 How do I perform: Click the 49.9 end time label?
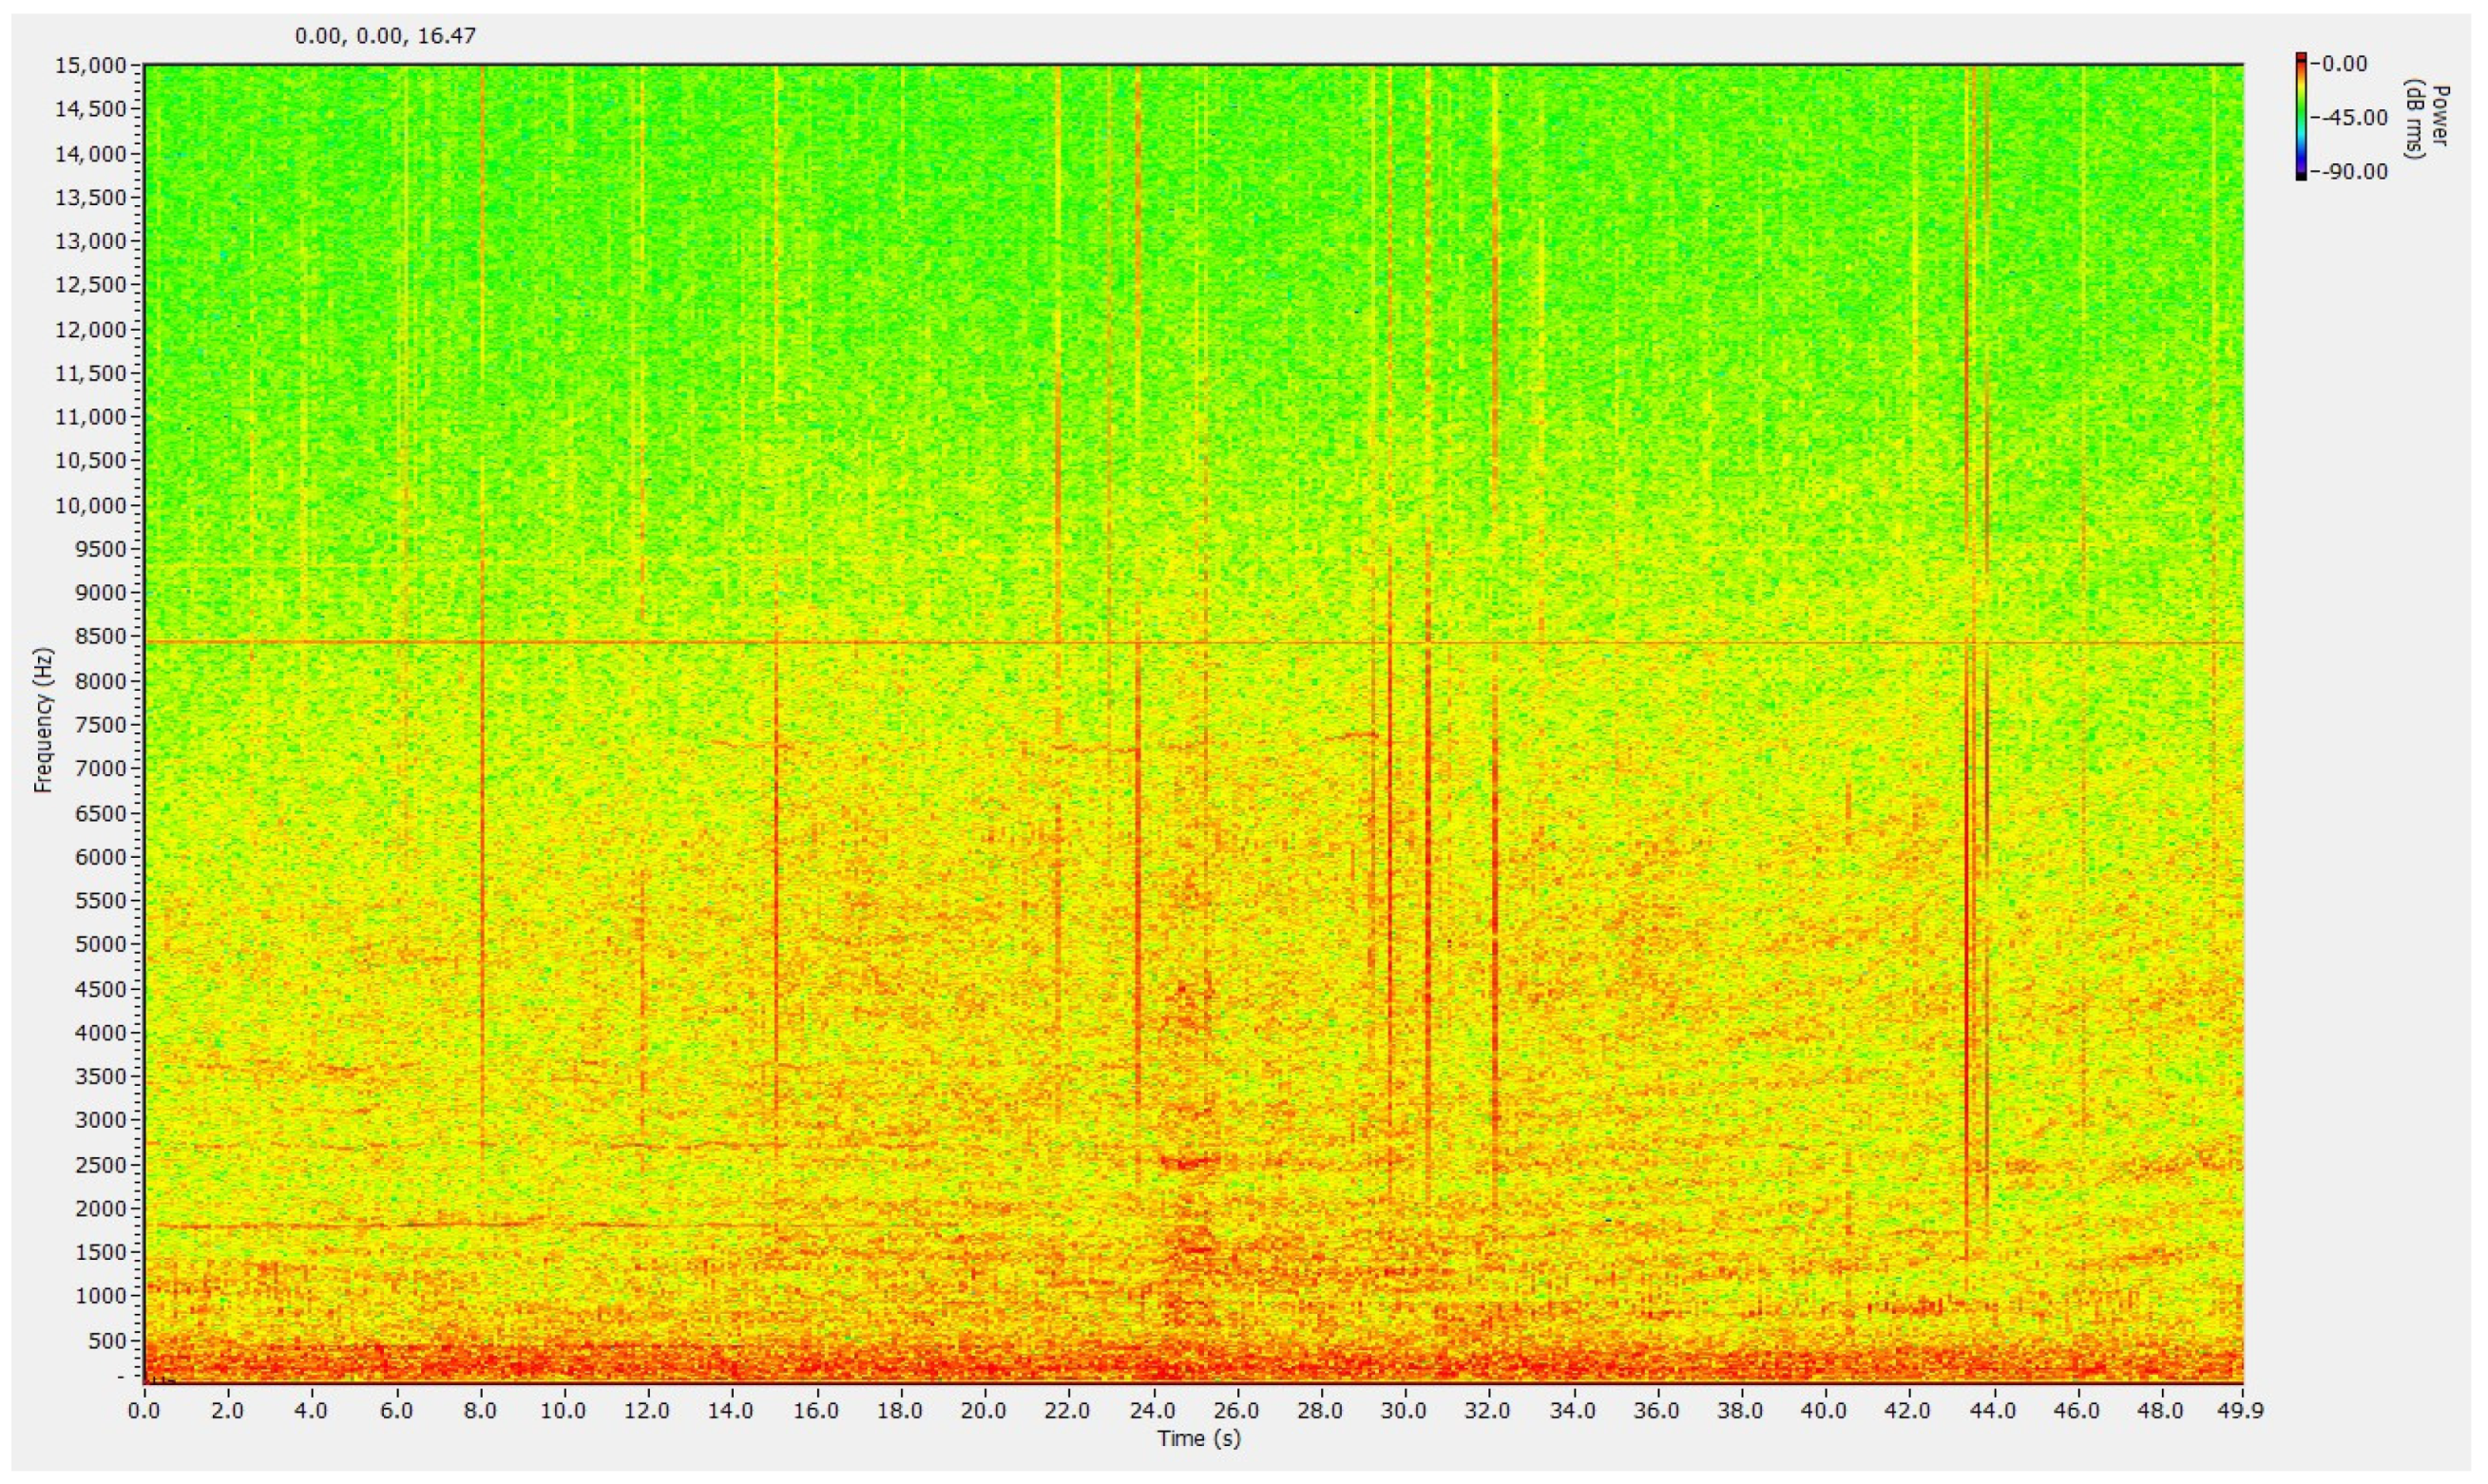[x=2240, y=1410]
